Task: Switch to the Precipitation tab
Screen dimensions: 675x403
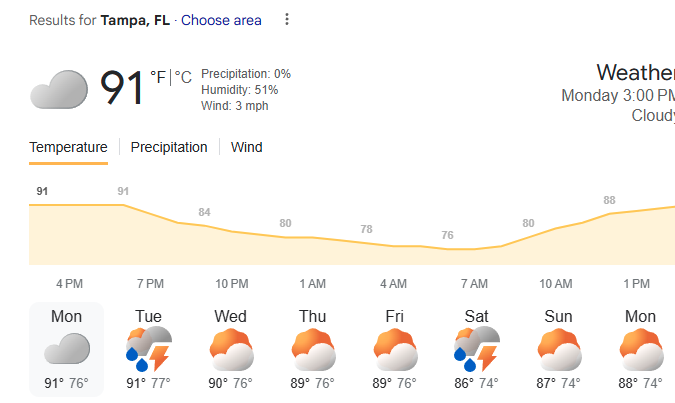Action: (x=169, y=147)
